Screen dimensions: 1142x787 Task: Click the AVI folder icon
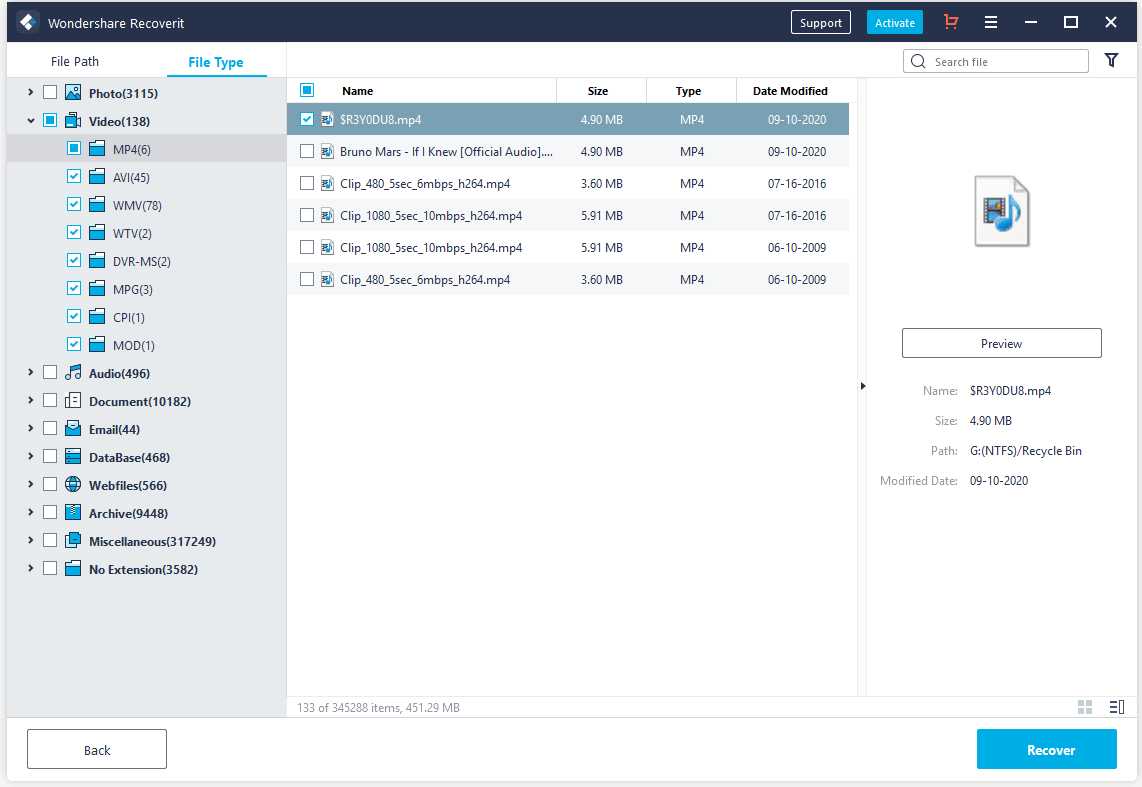98,176
